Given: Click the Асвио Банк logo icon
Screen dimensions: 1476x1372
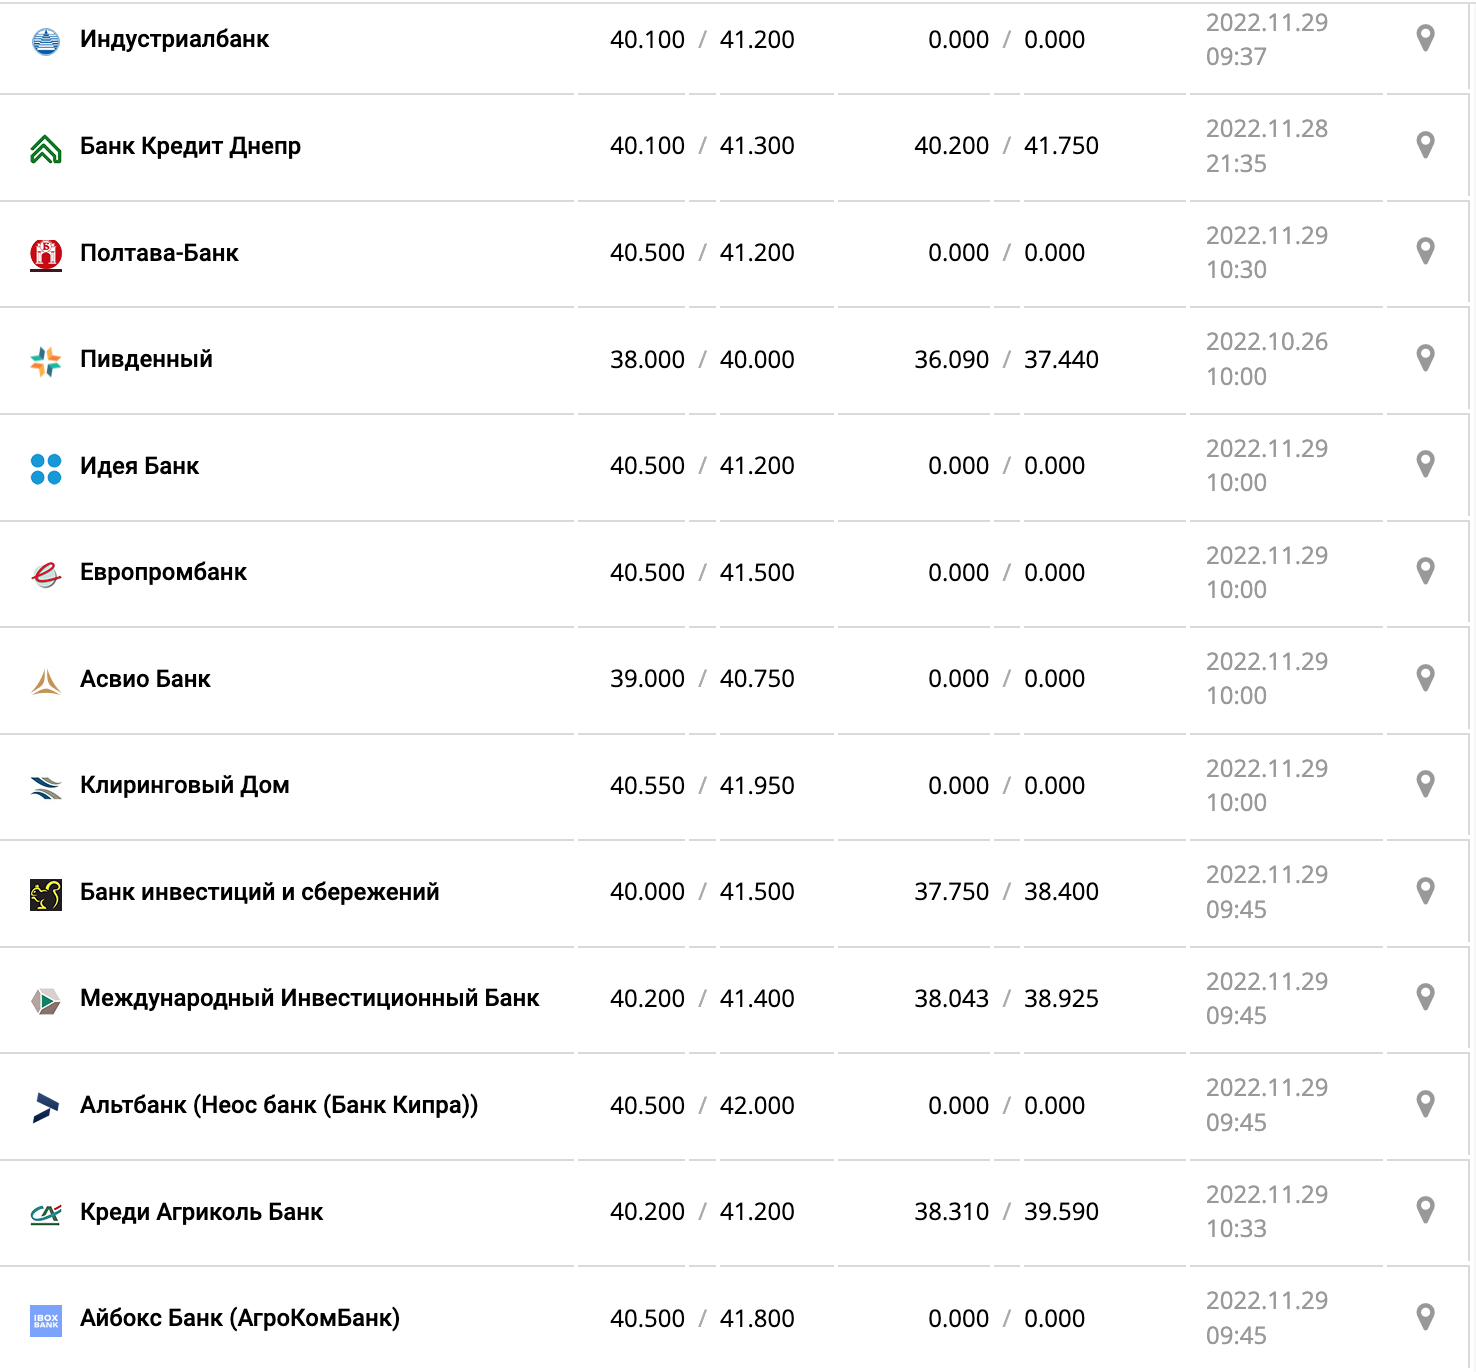Looking at the screenshot, I should pyautogui.click(x=46, y=680).
